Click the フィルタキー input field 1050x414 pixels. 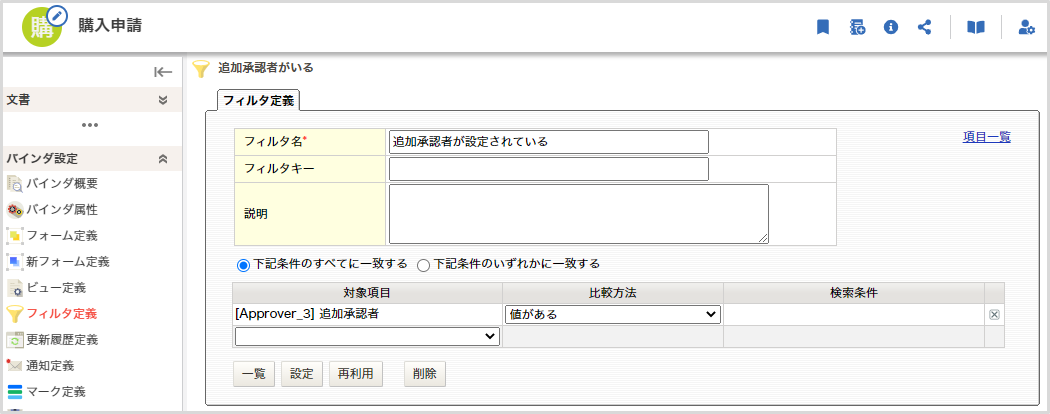pos(548,169)
